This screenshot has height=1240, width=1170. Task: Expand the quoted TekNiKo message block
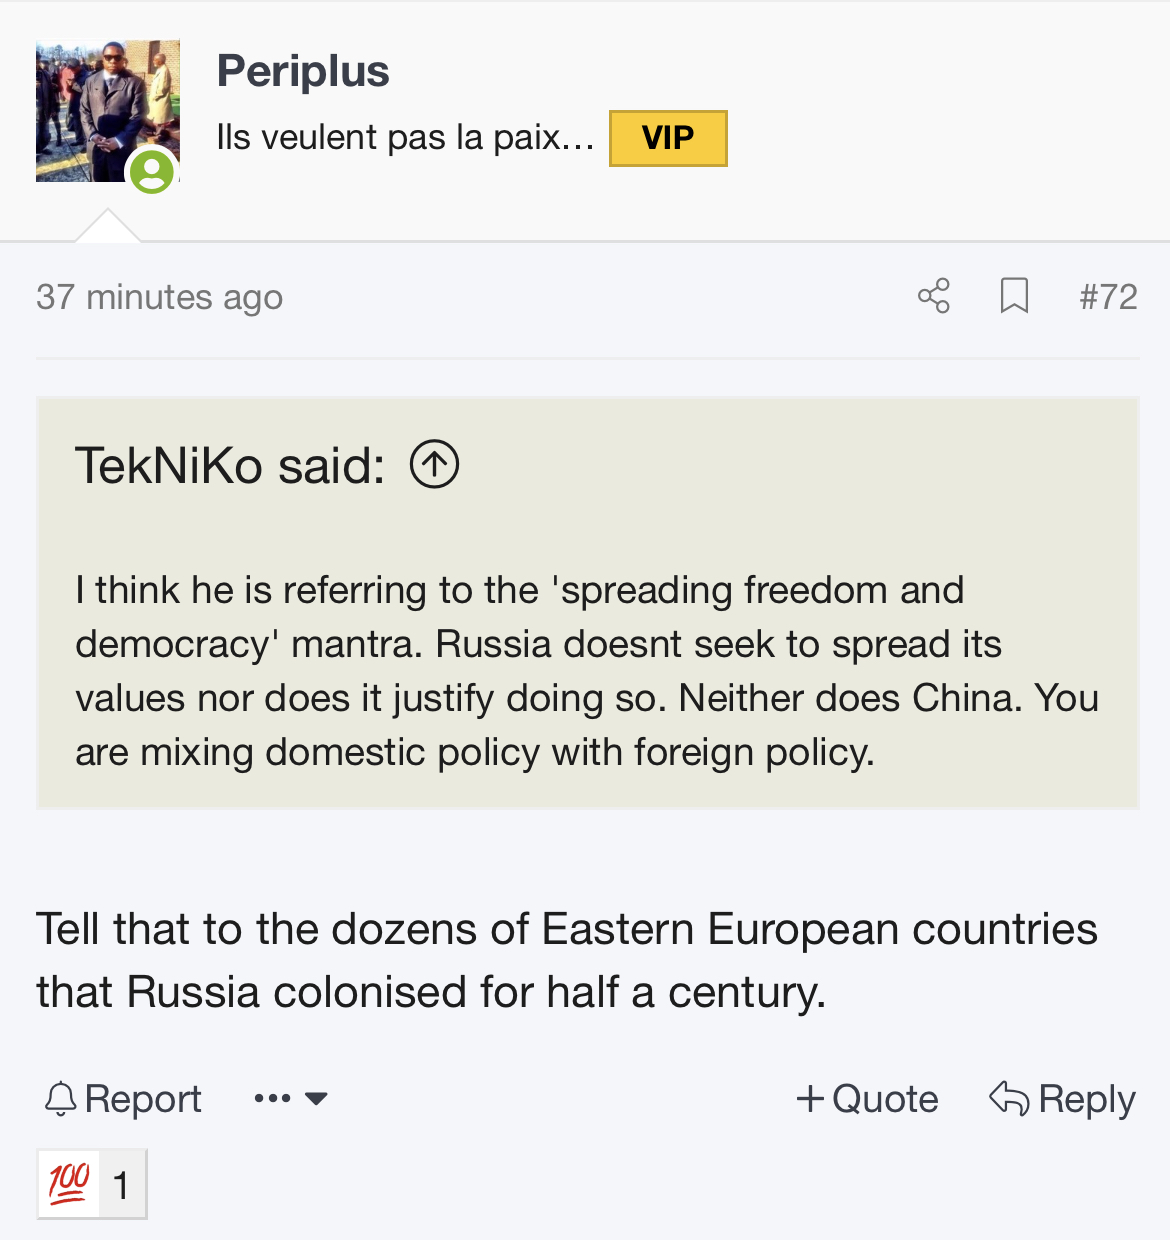[587, 671]
